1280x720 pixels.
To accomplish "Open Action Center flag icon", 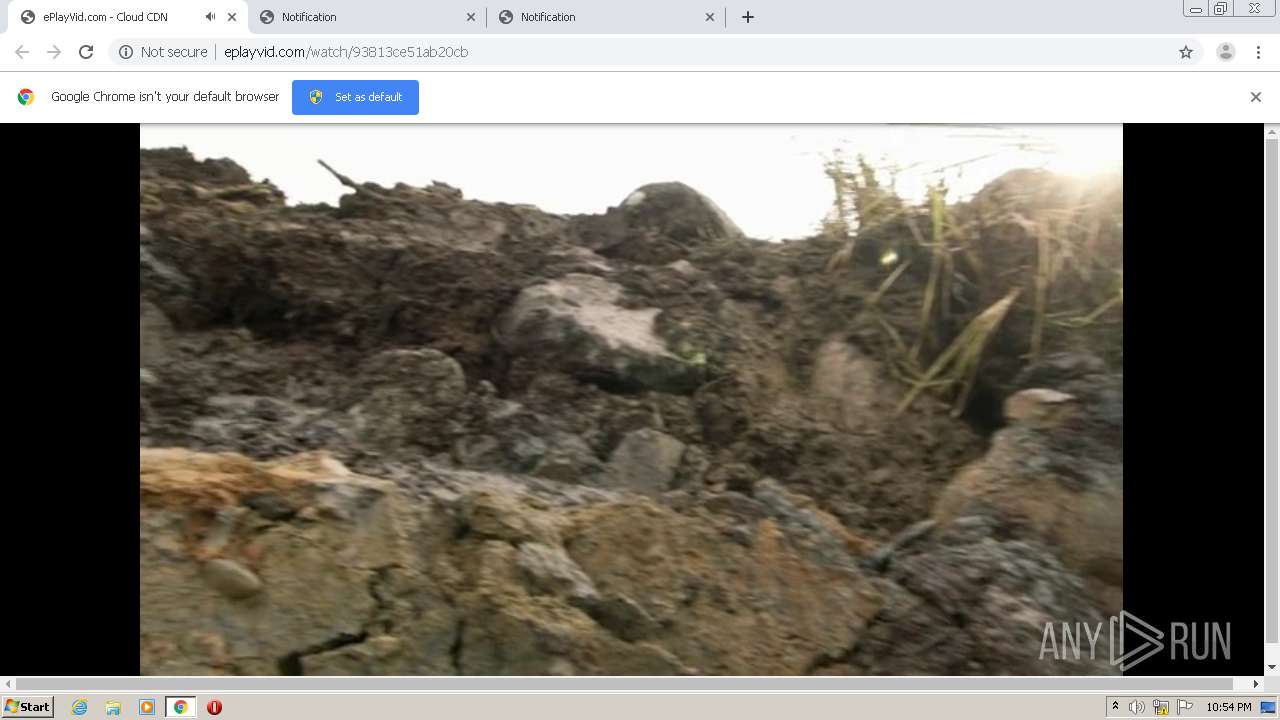I will (x=1185, y=707).
